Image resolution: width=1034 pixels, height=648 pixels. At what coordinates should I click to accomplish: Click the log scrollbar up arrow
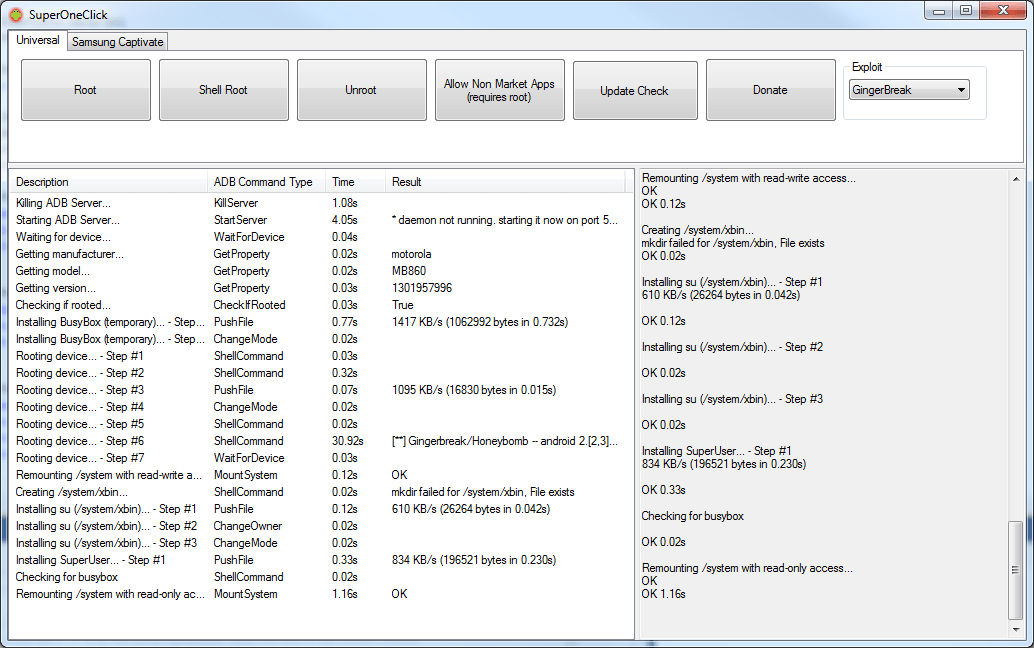[x=1016, y=177]
